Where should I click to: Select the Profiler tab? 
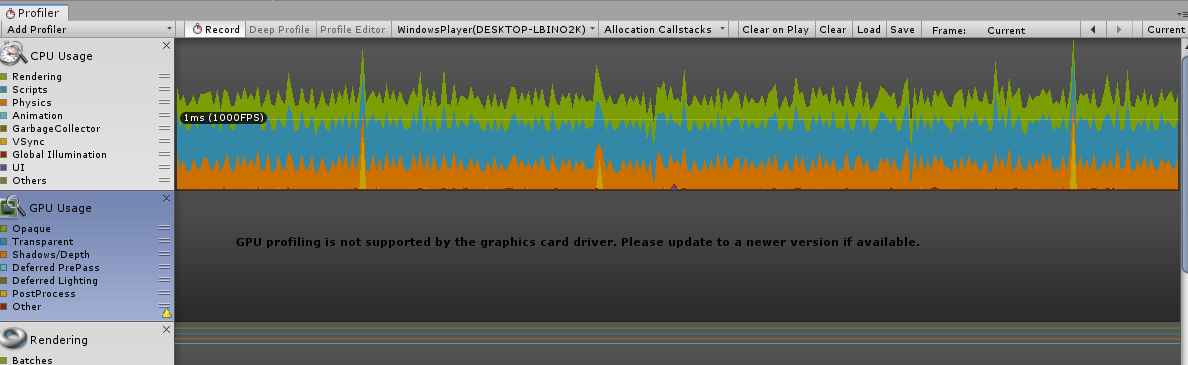click(35, 13)
